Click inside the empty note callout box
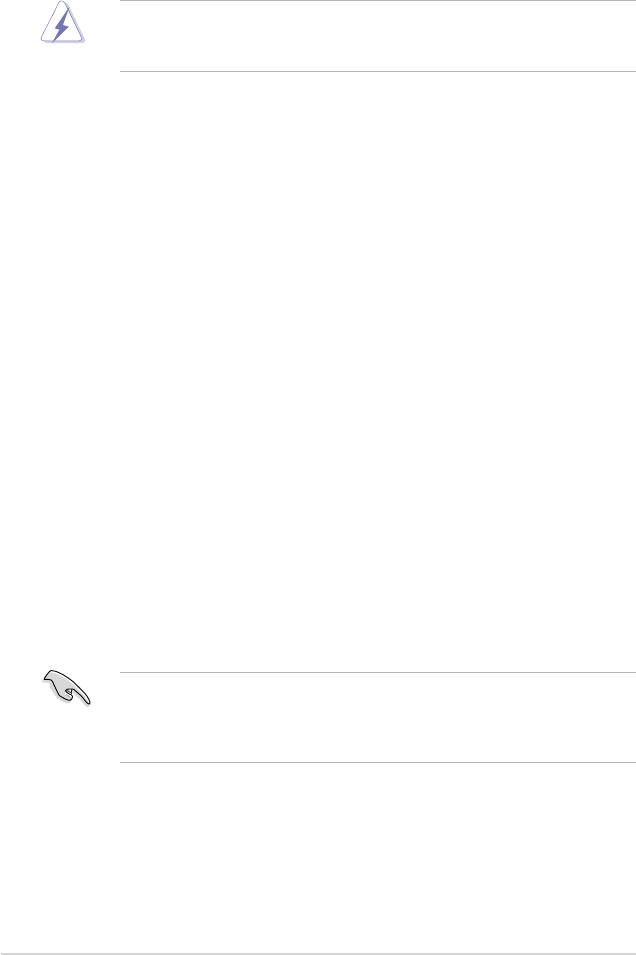636x955 pixels. click(x=378, y=717)
